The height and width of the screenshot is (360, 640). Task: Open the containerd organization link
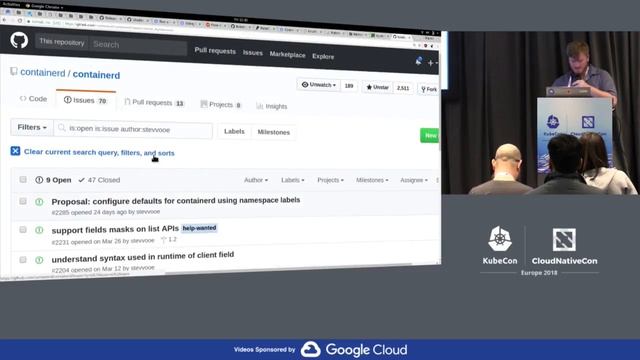(42, 73)
